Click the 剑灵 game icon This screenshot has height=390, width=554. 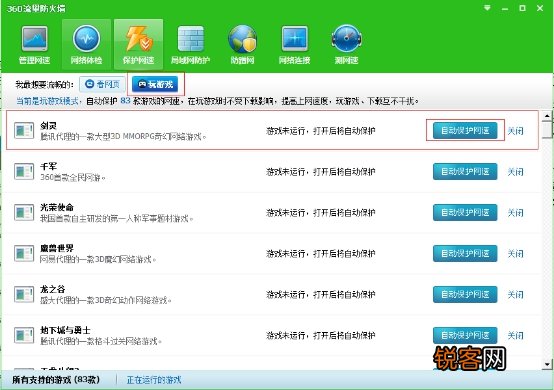[24, 130]
